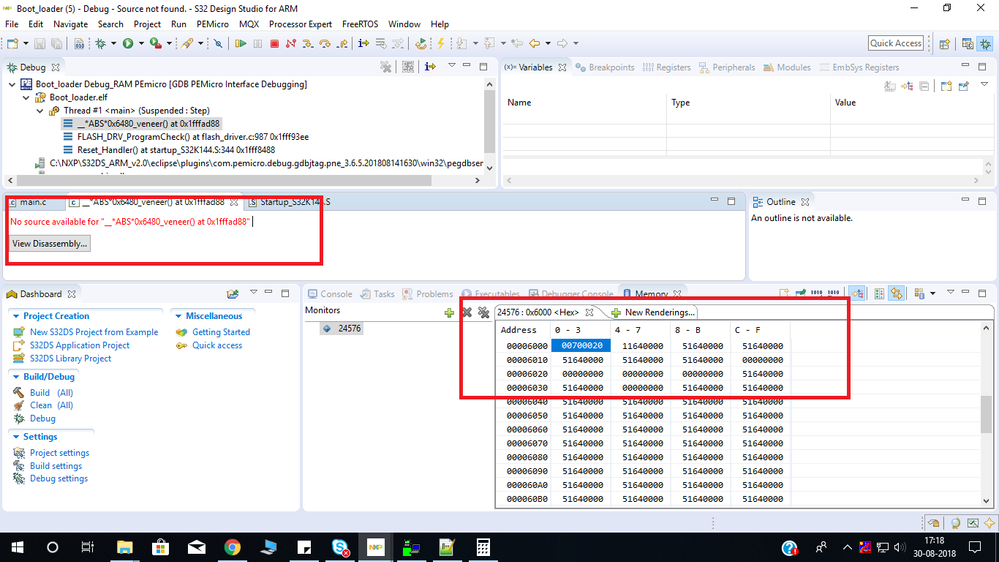Click the Debug settings link

click(59, 479)
